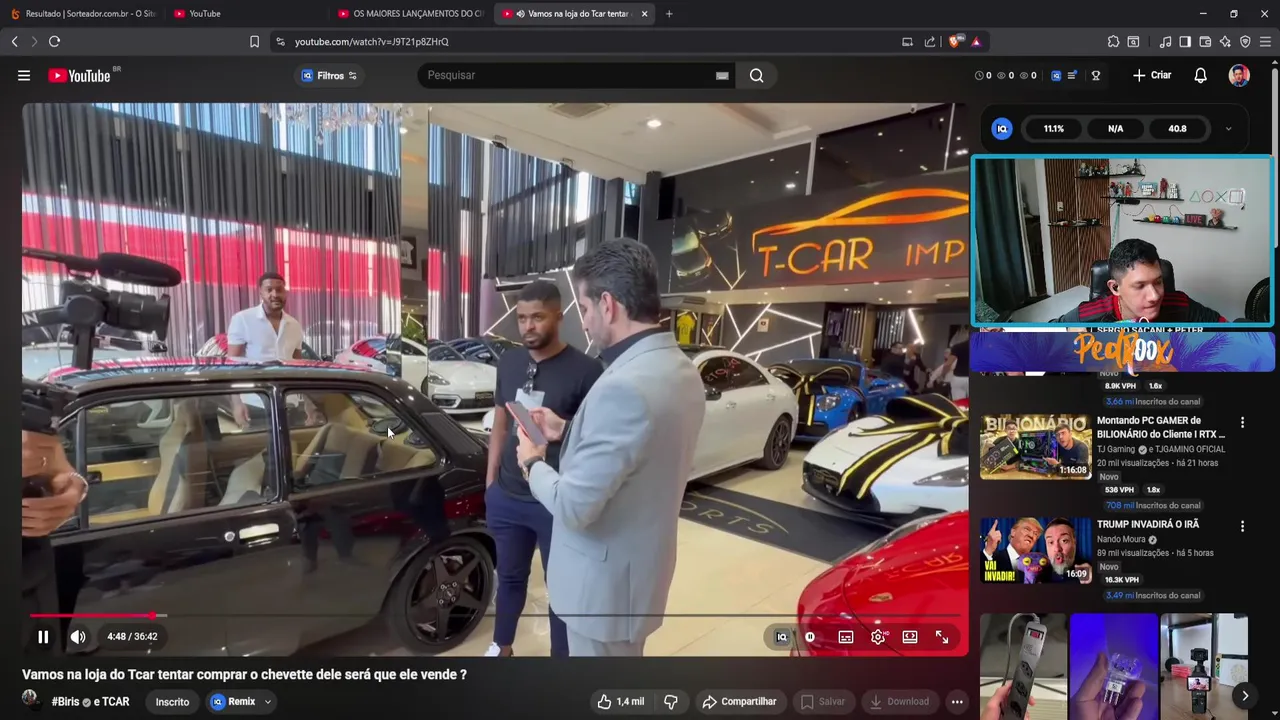Click the Download button
Screen dimensions: 1280x720
[x=899, y=702]
